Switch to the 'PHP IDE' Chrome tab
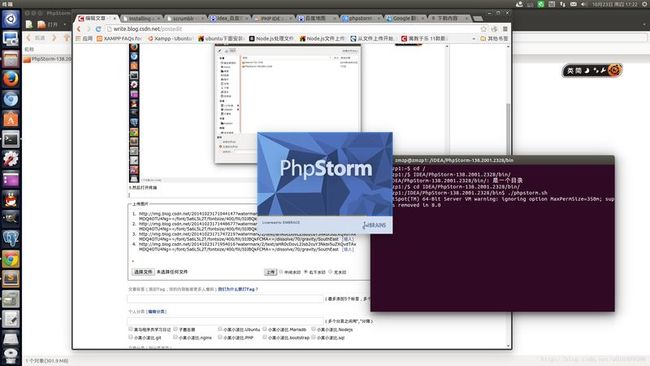Image resolution: width=650 pixels, height=366 pixels. point(272,19)
